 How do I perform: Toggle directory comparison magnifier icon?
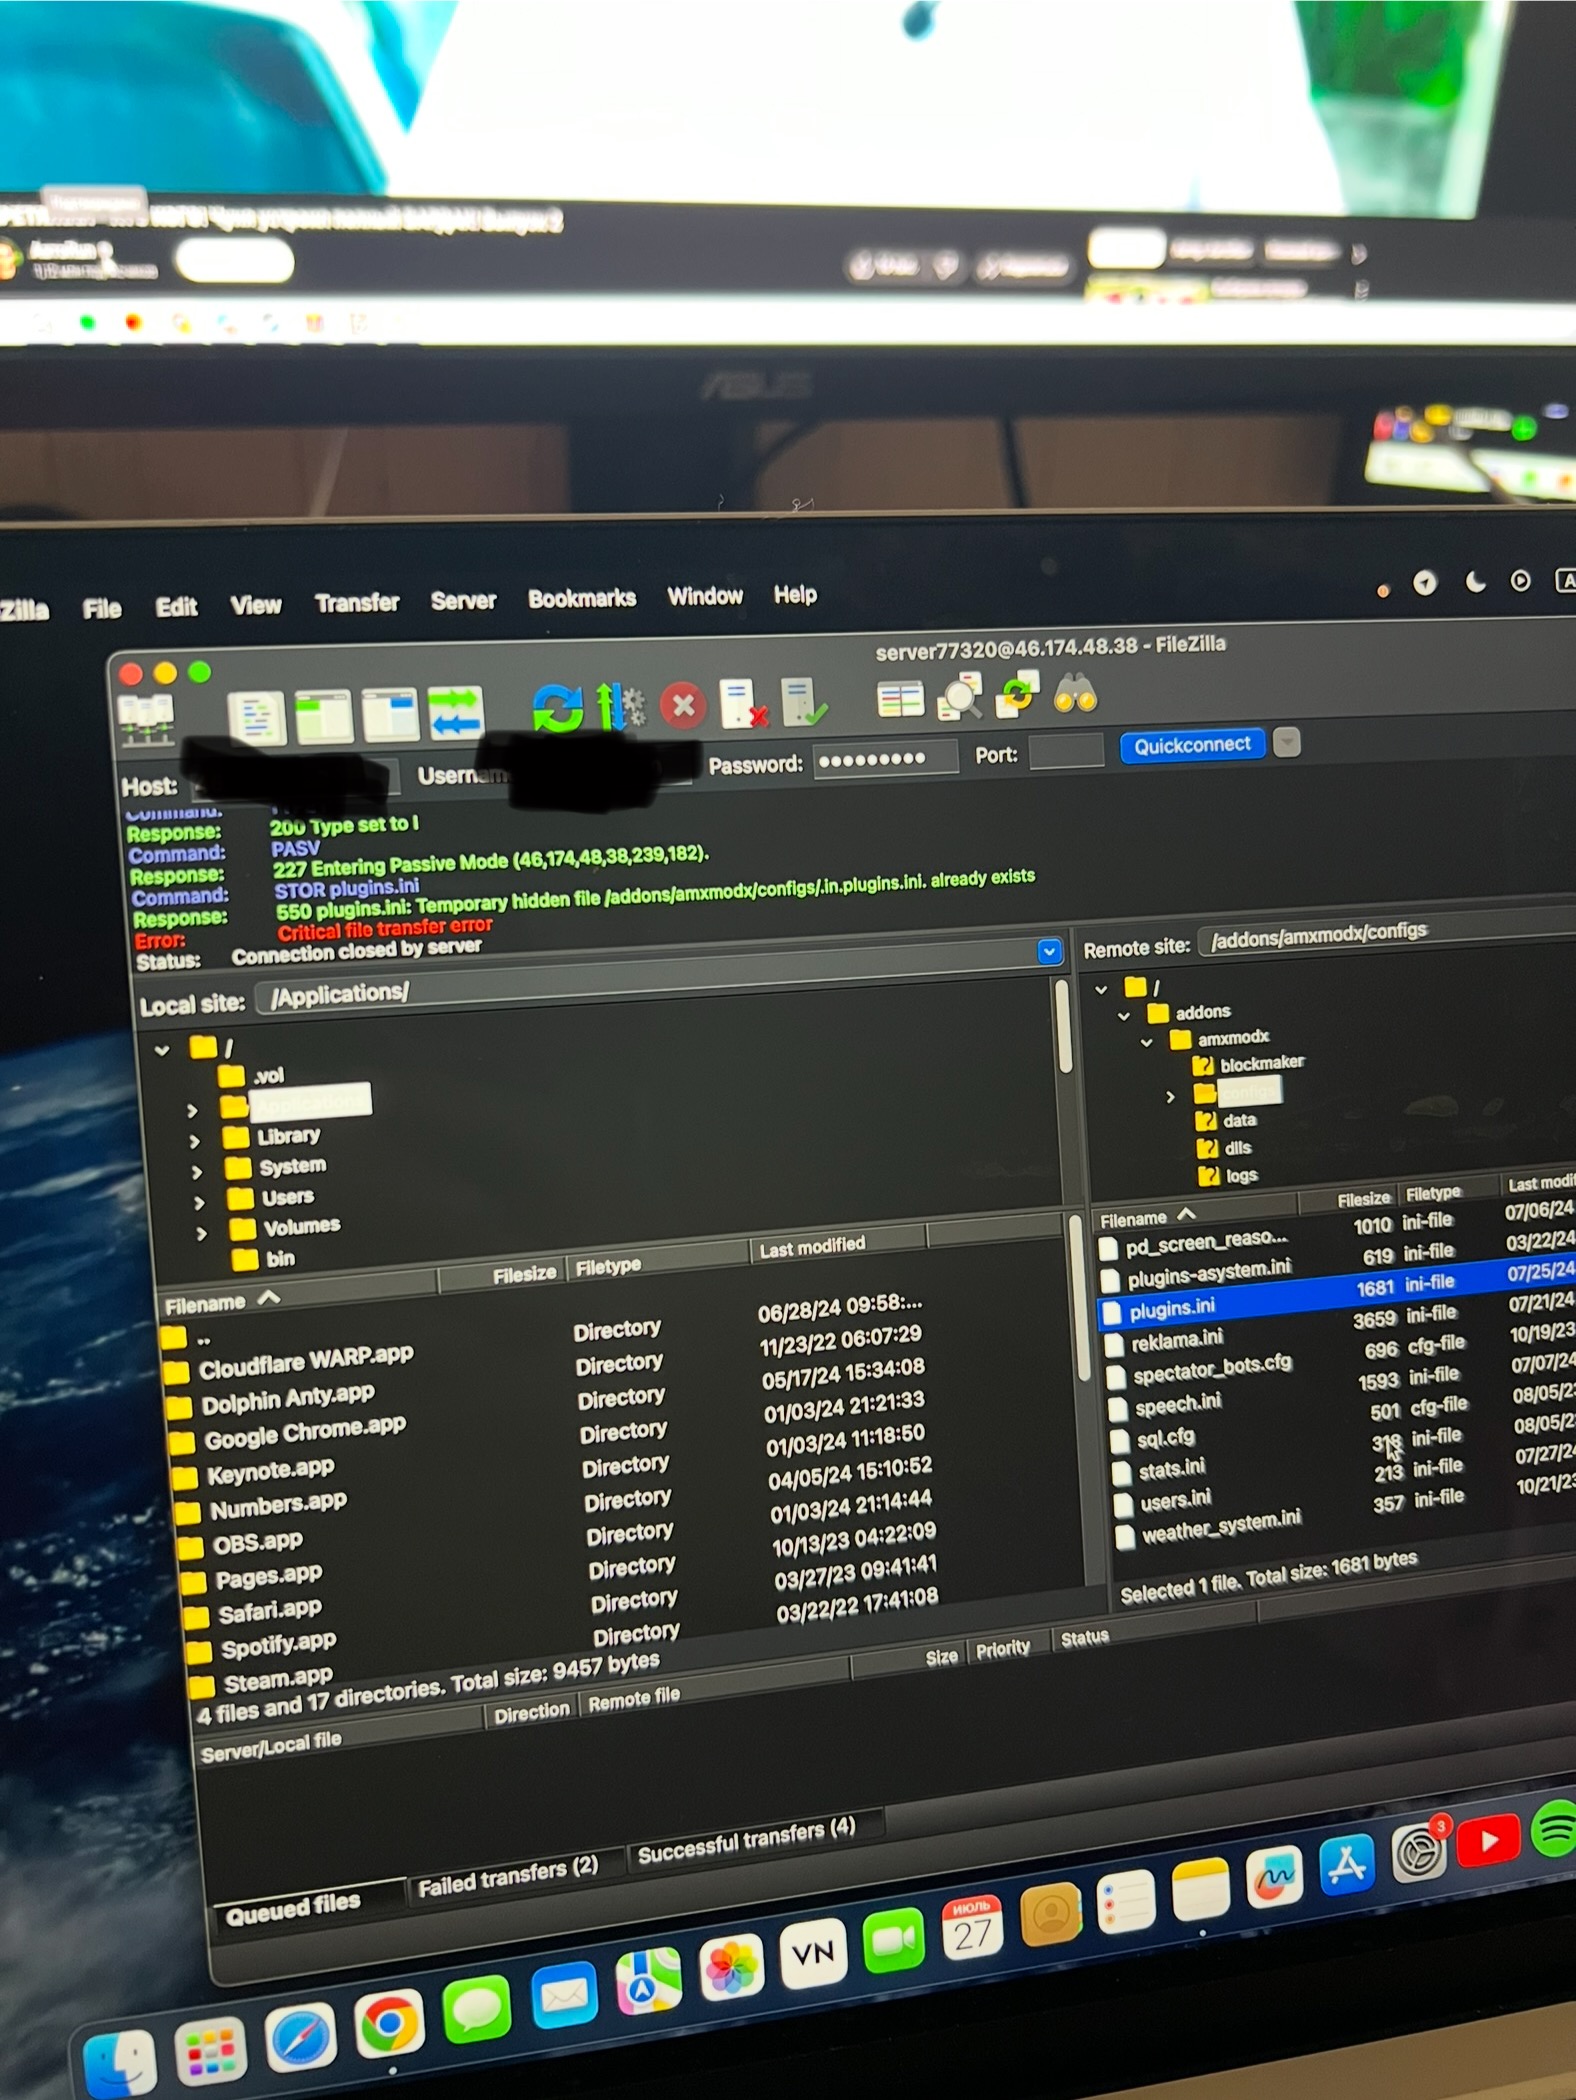coord(960,696)
